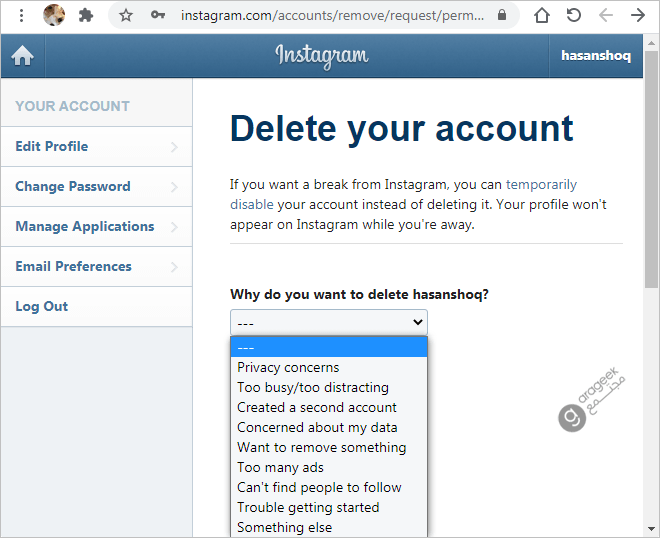This screenshot has height=538, width=660.
Task: Bookmark page with the star icon
Action: [x=125, y=16]
